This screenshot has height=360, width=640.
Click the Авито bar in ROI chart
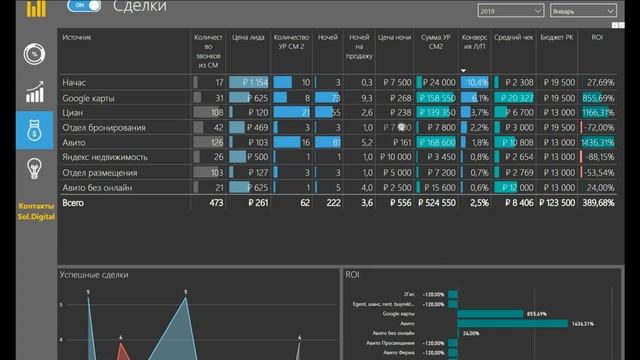pos(513,324)
